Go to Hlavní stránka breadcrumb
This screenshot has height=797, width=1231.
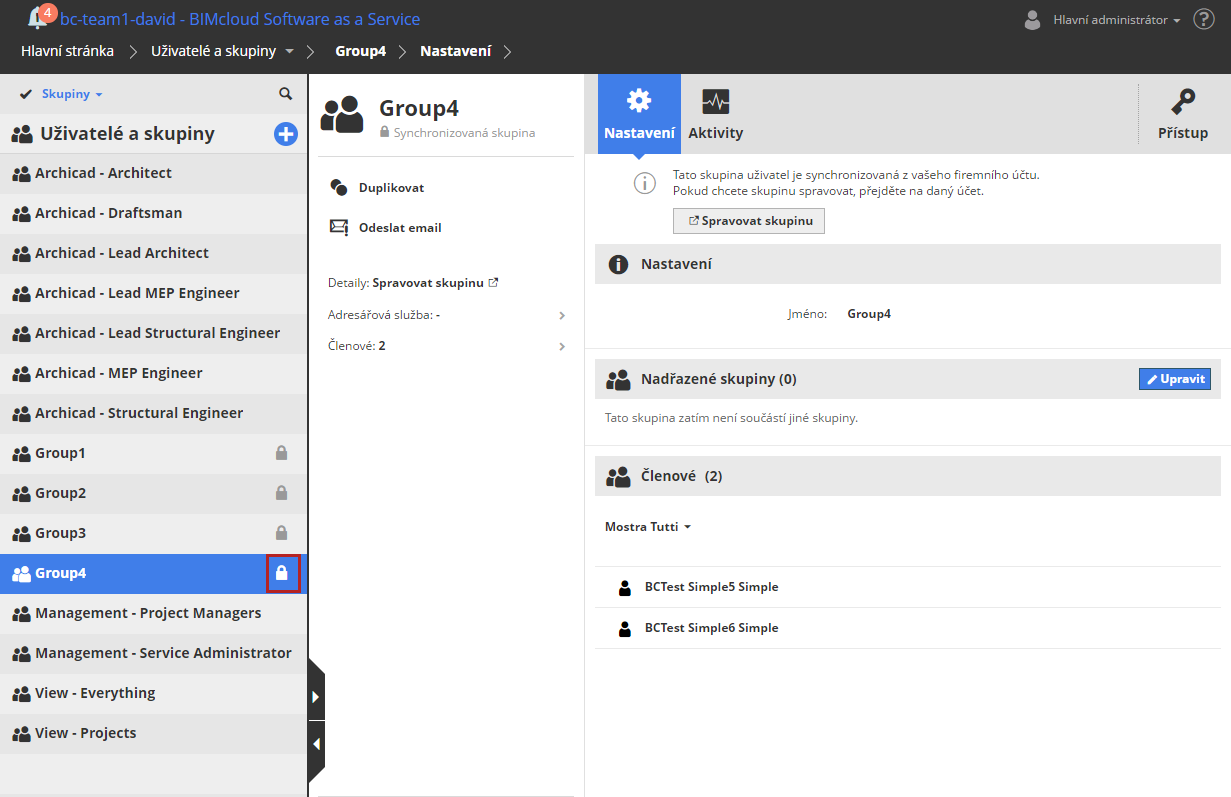(67, 51)
